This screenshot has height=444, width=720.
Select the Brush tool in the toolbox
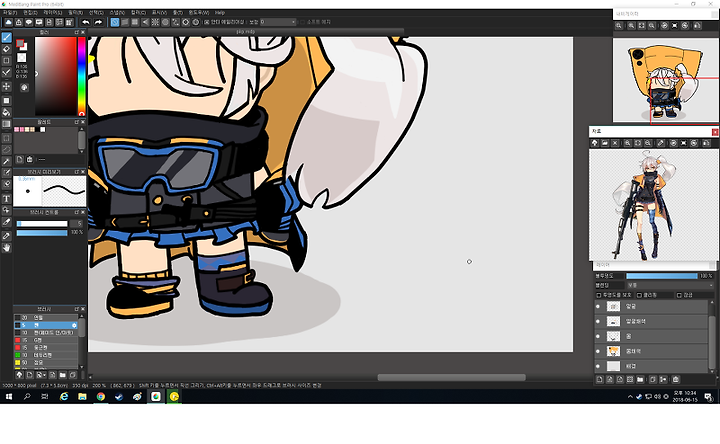coord(6,37)
